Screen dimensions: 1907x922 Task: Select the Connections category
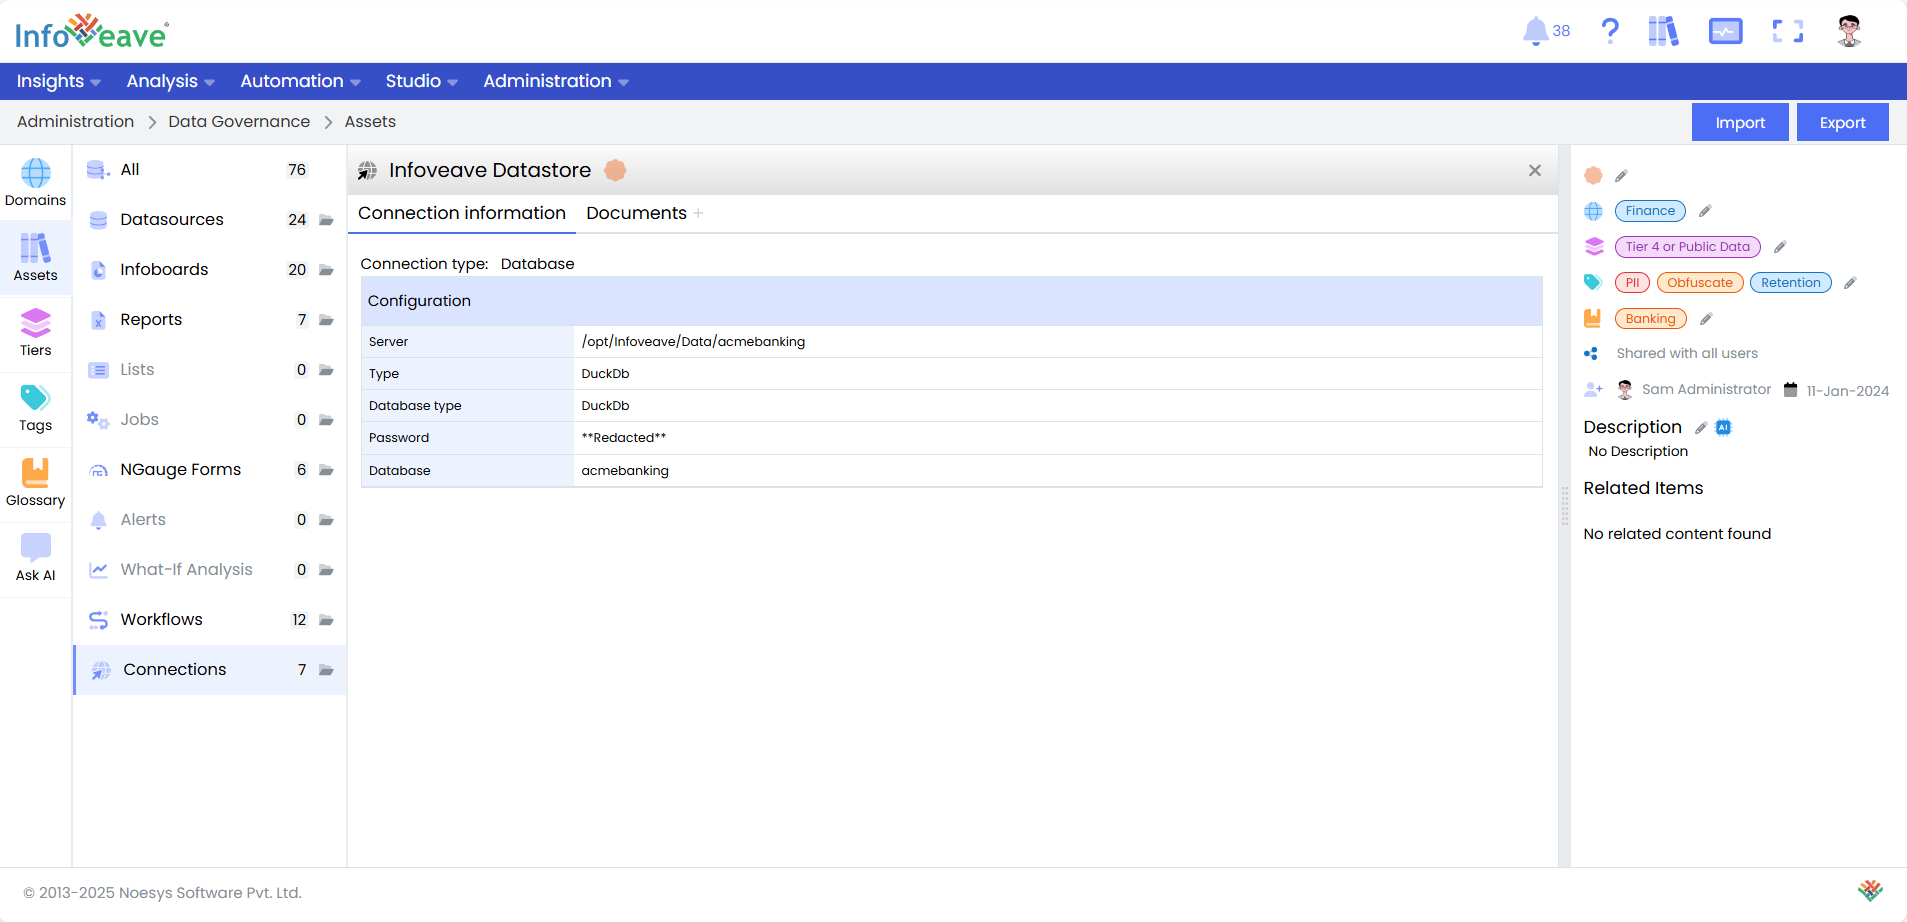210,670
